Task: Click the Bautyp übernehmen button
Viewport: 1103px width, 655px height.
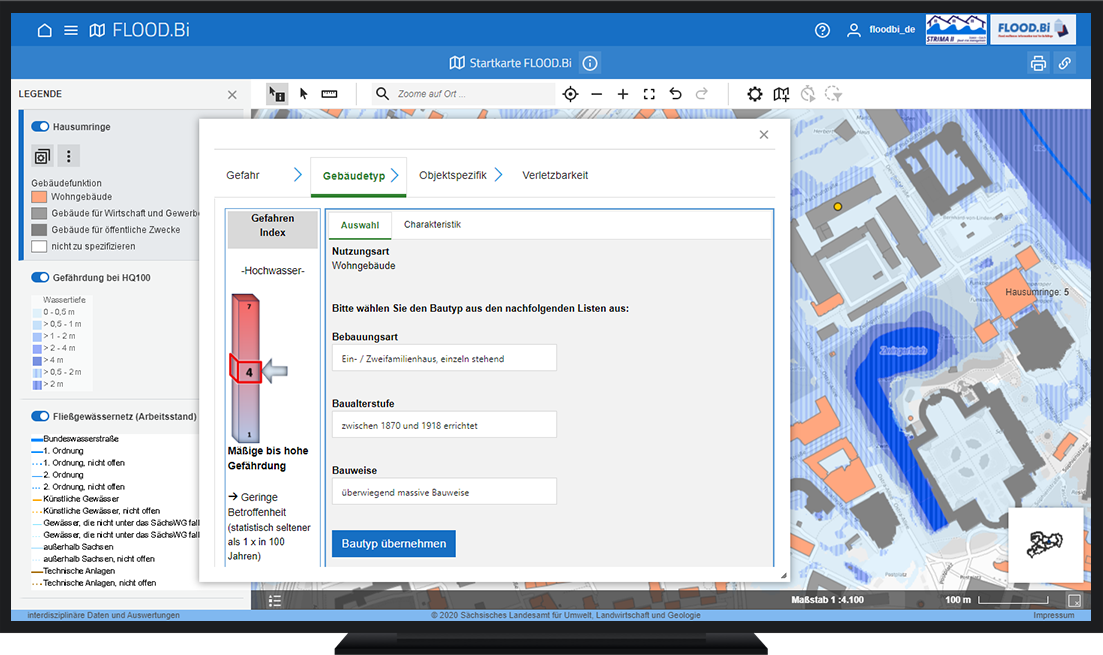Action: pyautogui.click(x=393, y=544)
